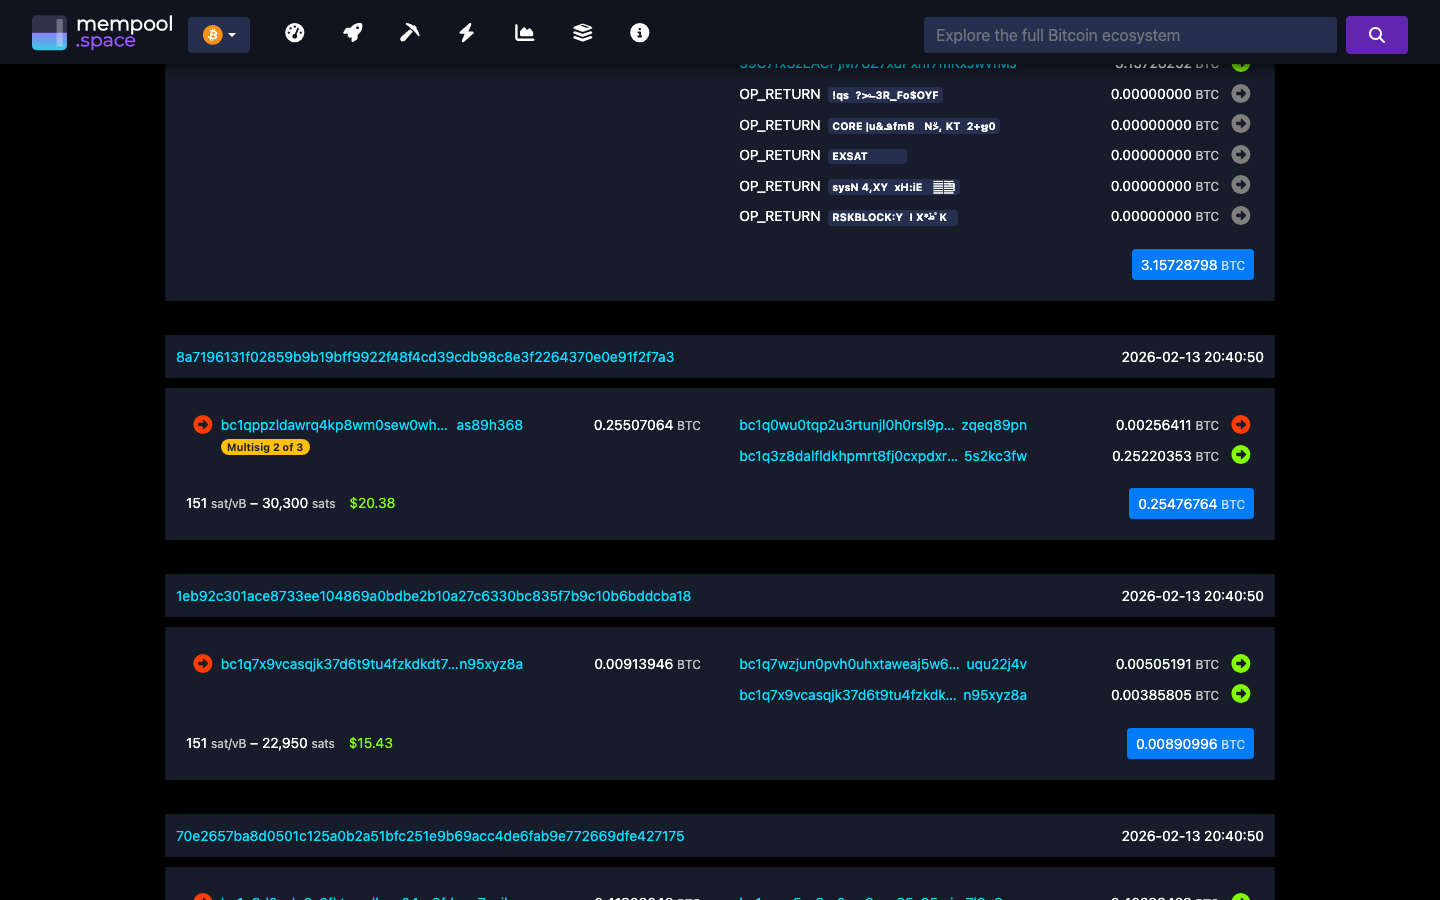1440x900 pixels.
Task: Click the gray arrow next to EXSAT output
Action: [x=1240, y=155]
